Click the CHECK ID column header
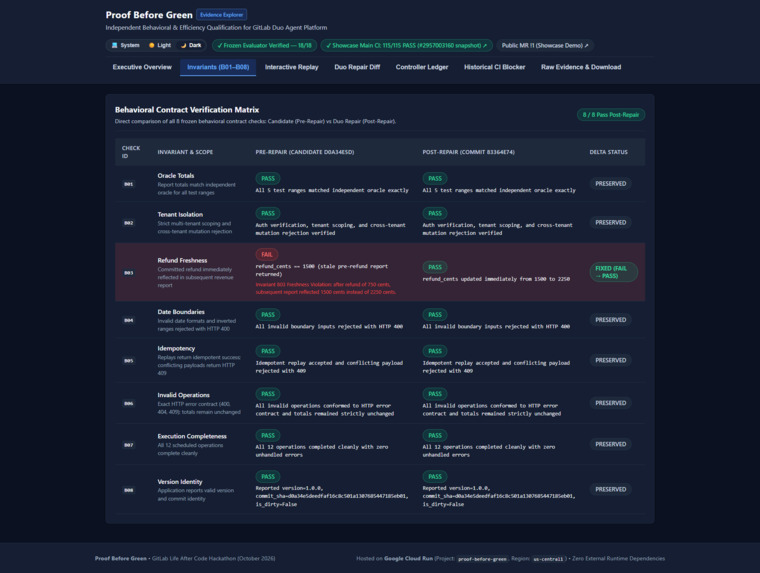Screen dimensions: 760x573 coord(131,152)
